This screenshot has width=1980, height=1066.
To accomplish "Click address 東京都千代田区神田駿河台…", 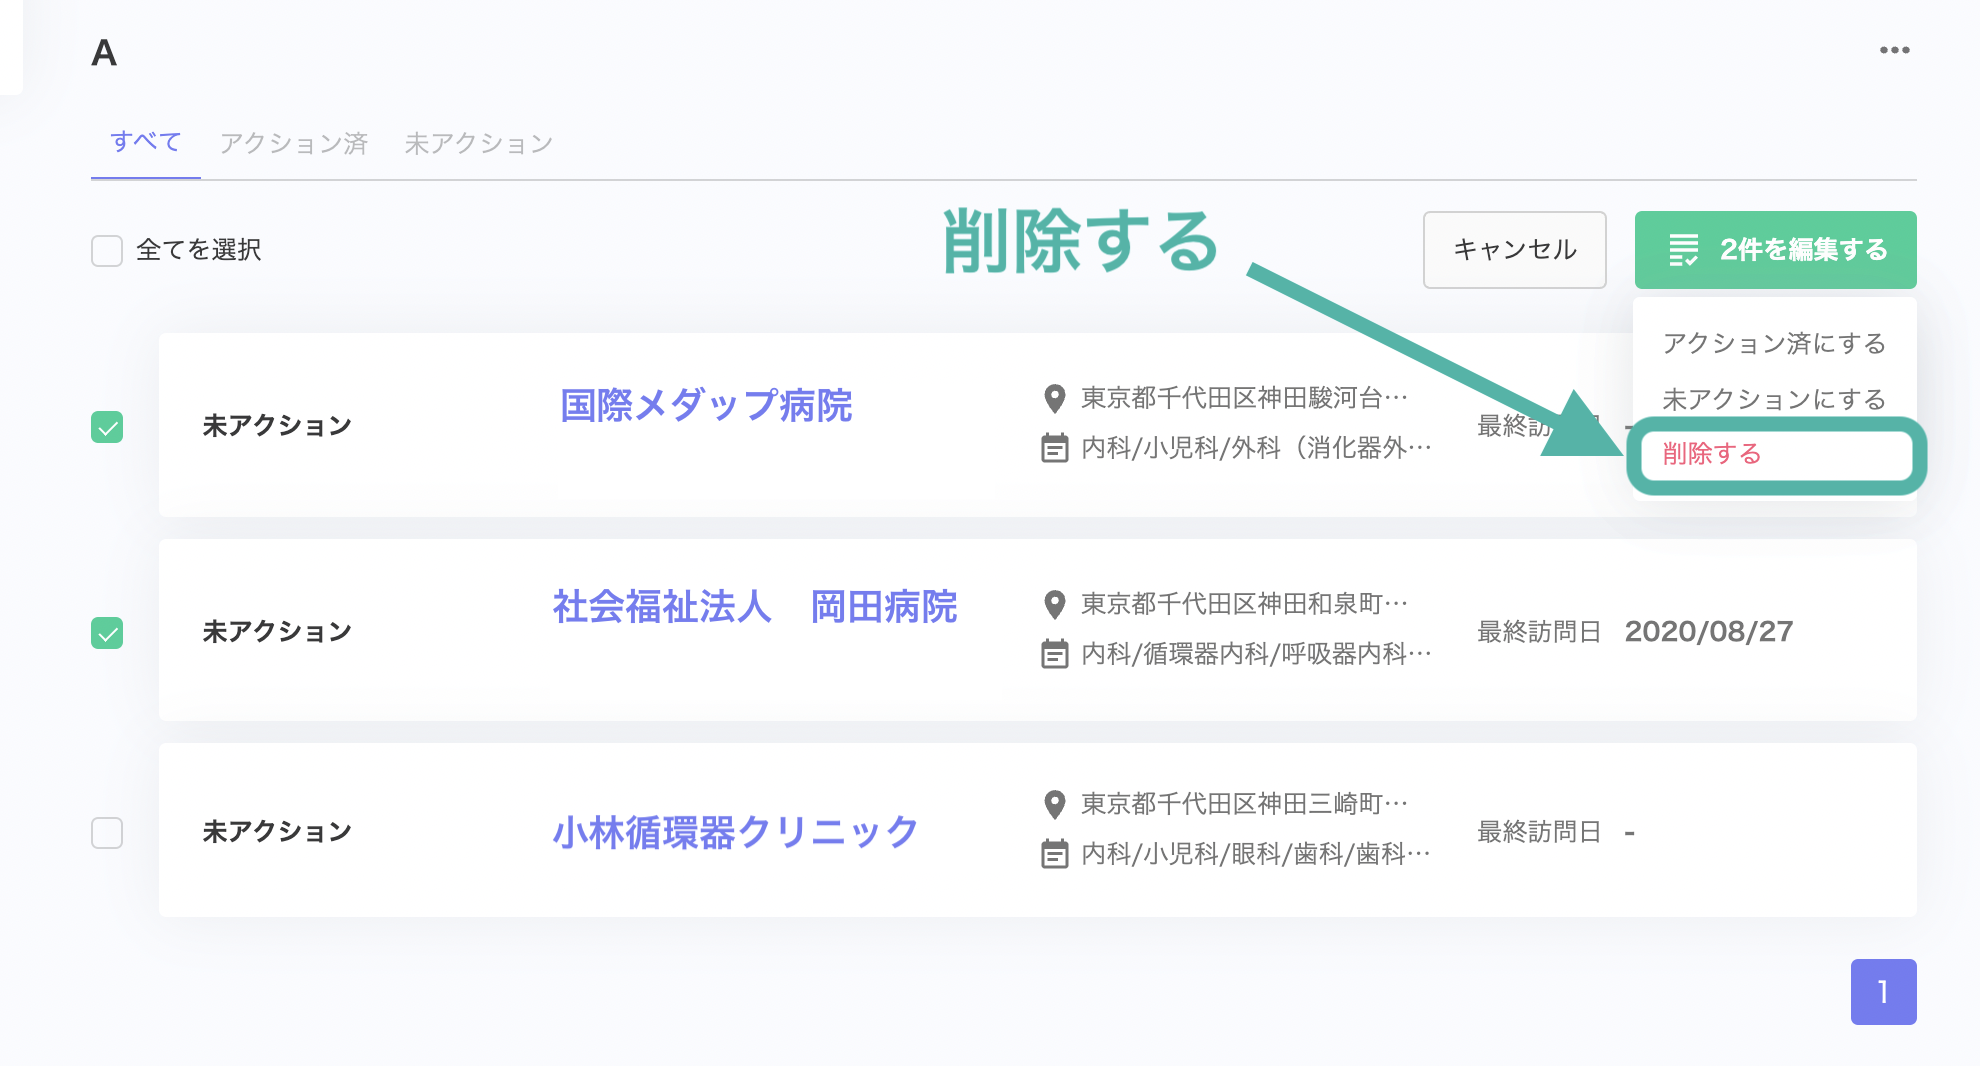I will (x=1244, y=398).
